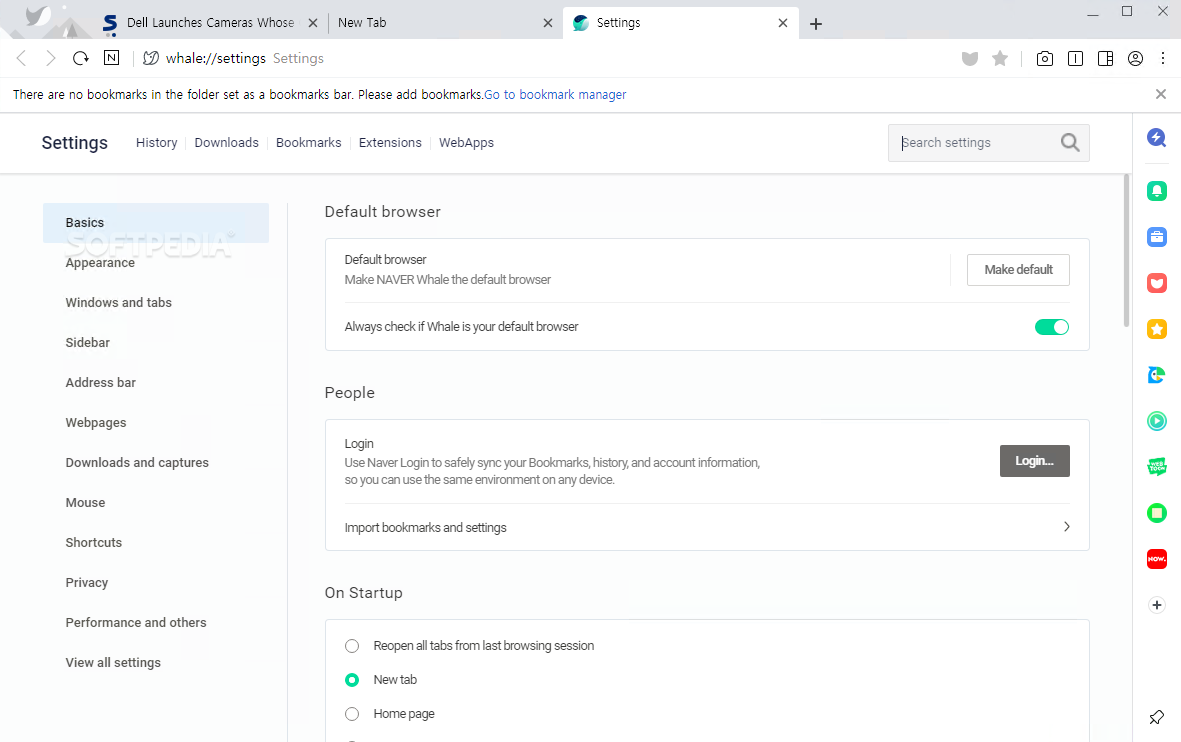Open Windows and tabs settings
This screenshot has height=742, width=1181.
click(x=118, y=302)
